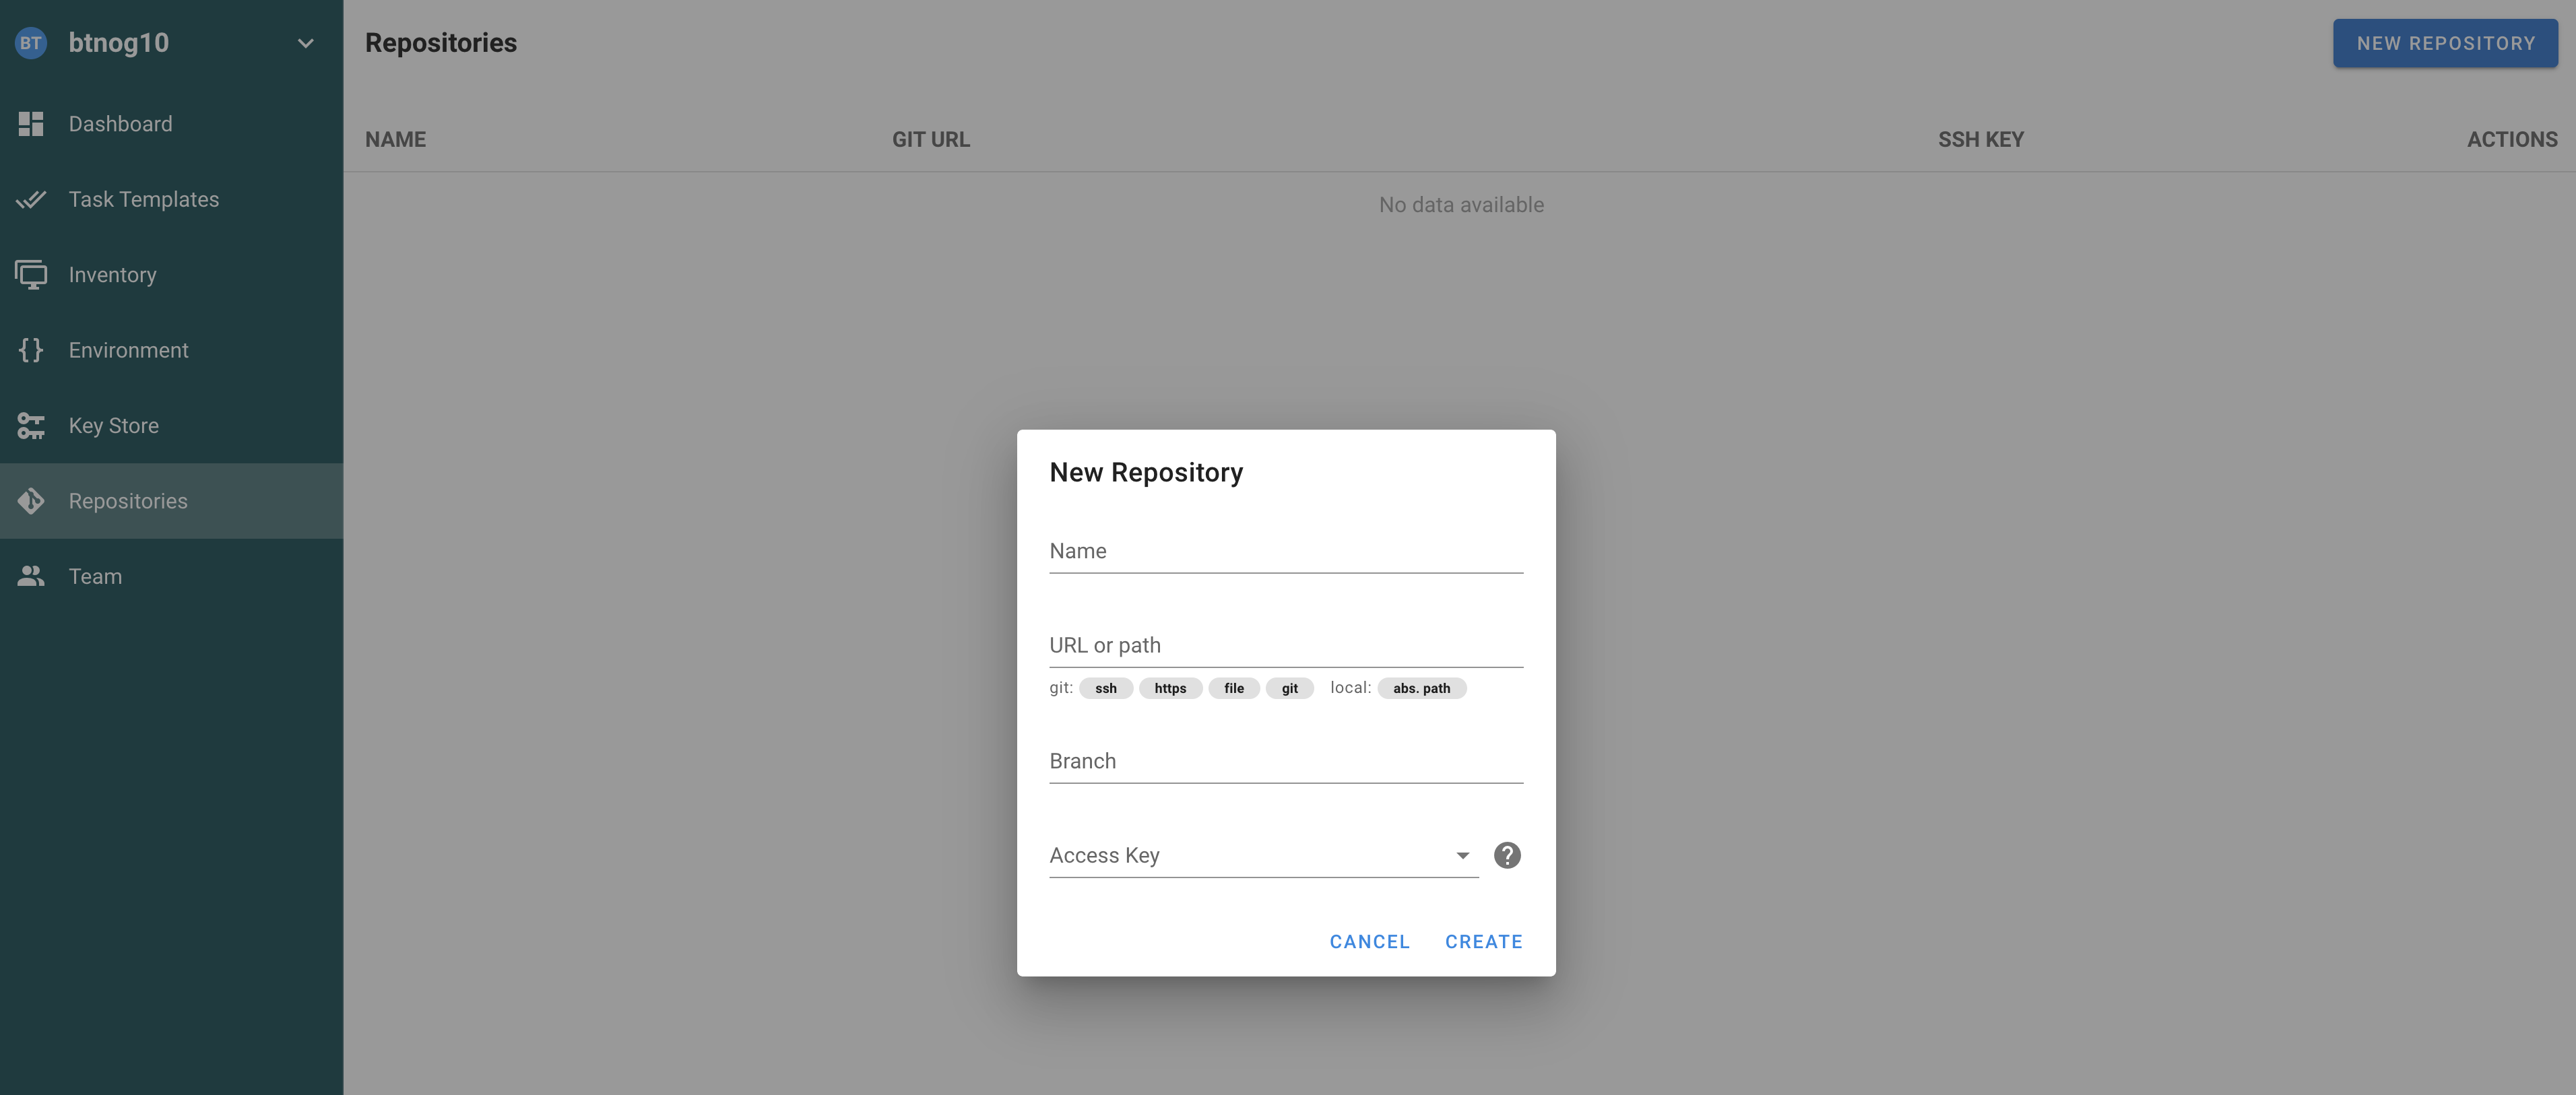Click the BT project avatar icon
Image resolution: width=2576 pixels, height=1095 pixels.
pyautogui.click(x=31, y=43)
